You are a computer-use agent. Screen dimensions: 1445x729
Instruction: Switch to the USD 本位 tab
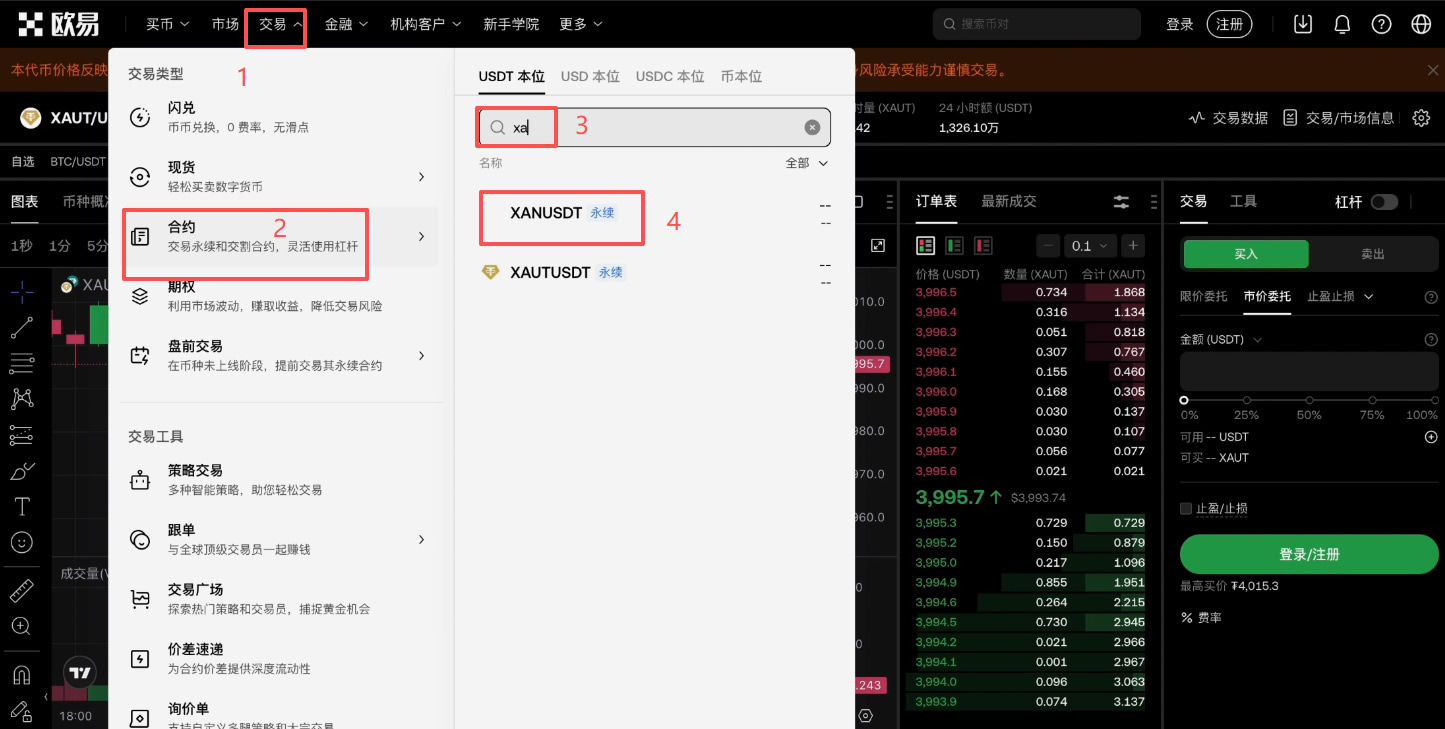tap(590, 76)
